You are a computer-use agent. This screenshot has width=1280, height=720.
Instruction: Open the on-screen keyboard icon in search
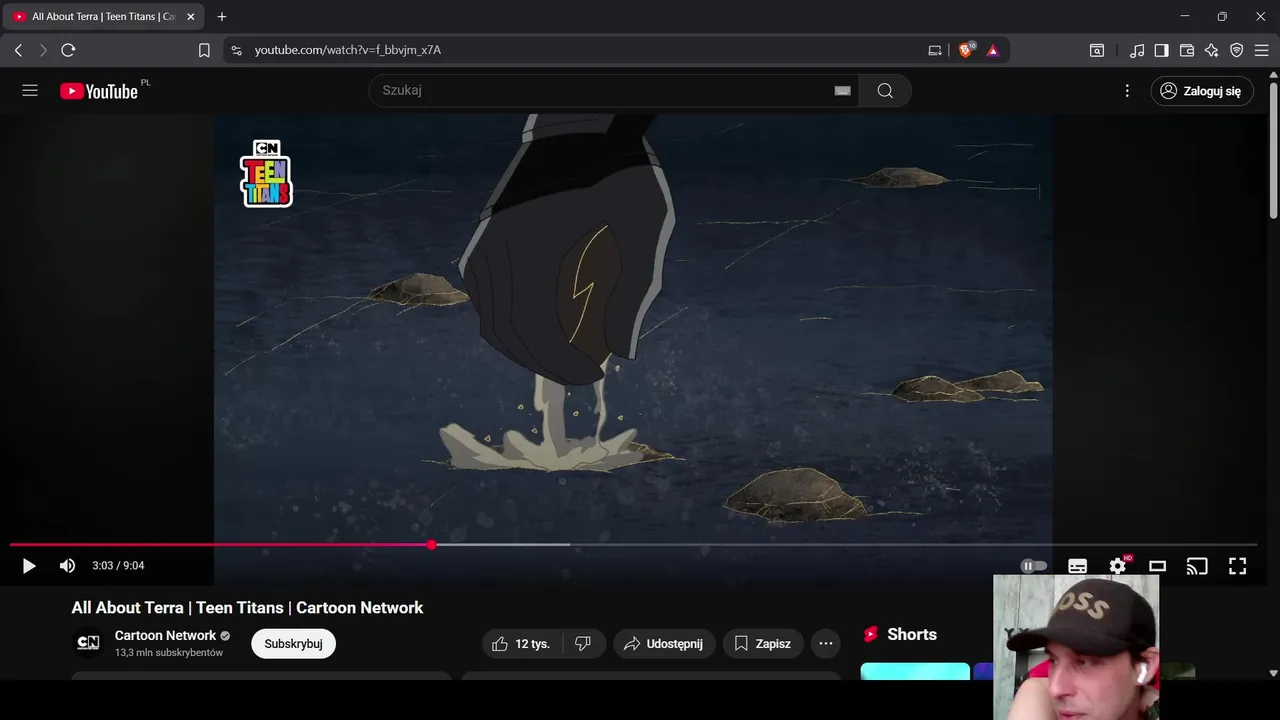click(x=843, y=90)
